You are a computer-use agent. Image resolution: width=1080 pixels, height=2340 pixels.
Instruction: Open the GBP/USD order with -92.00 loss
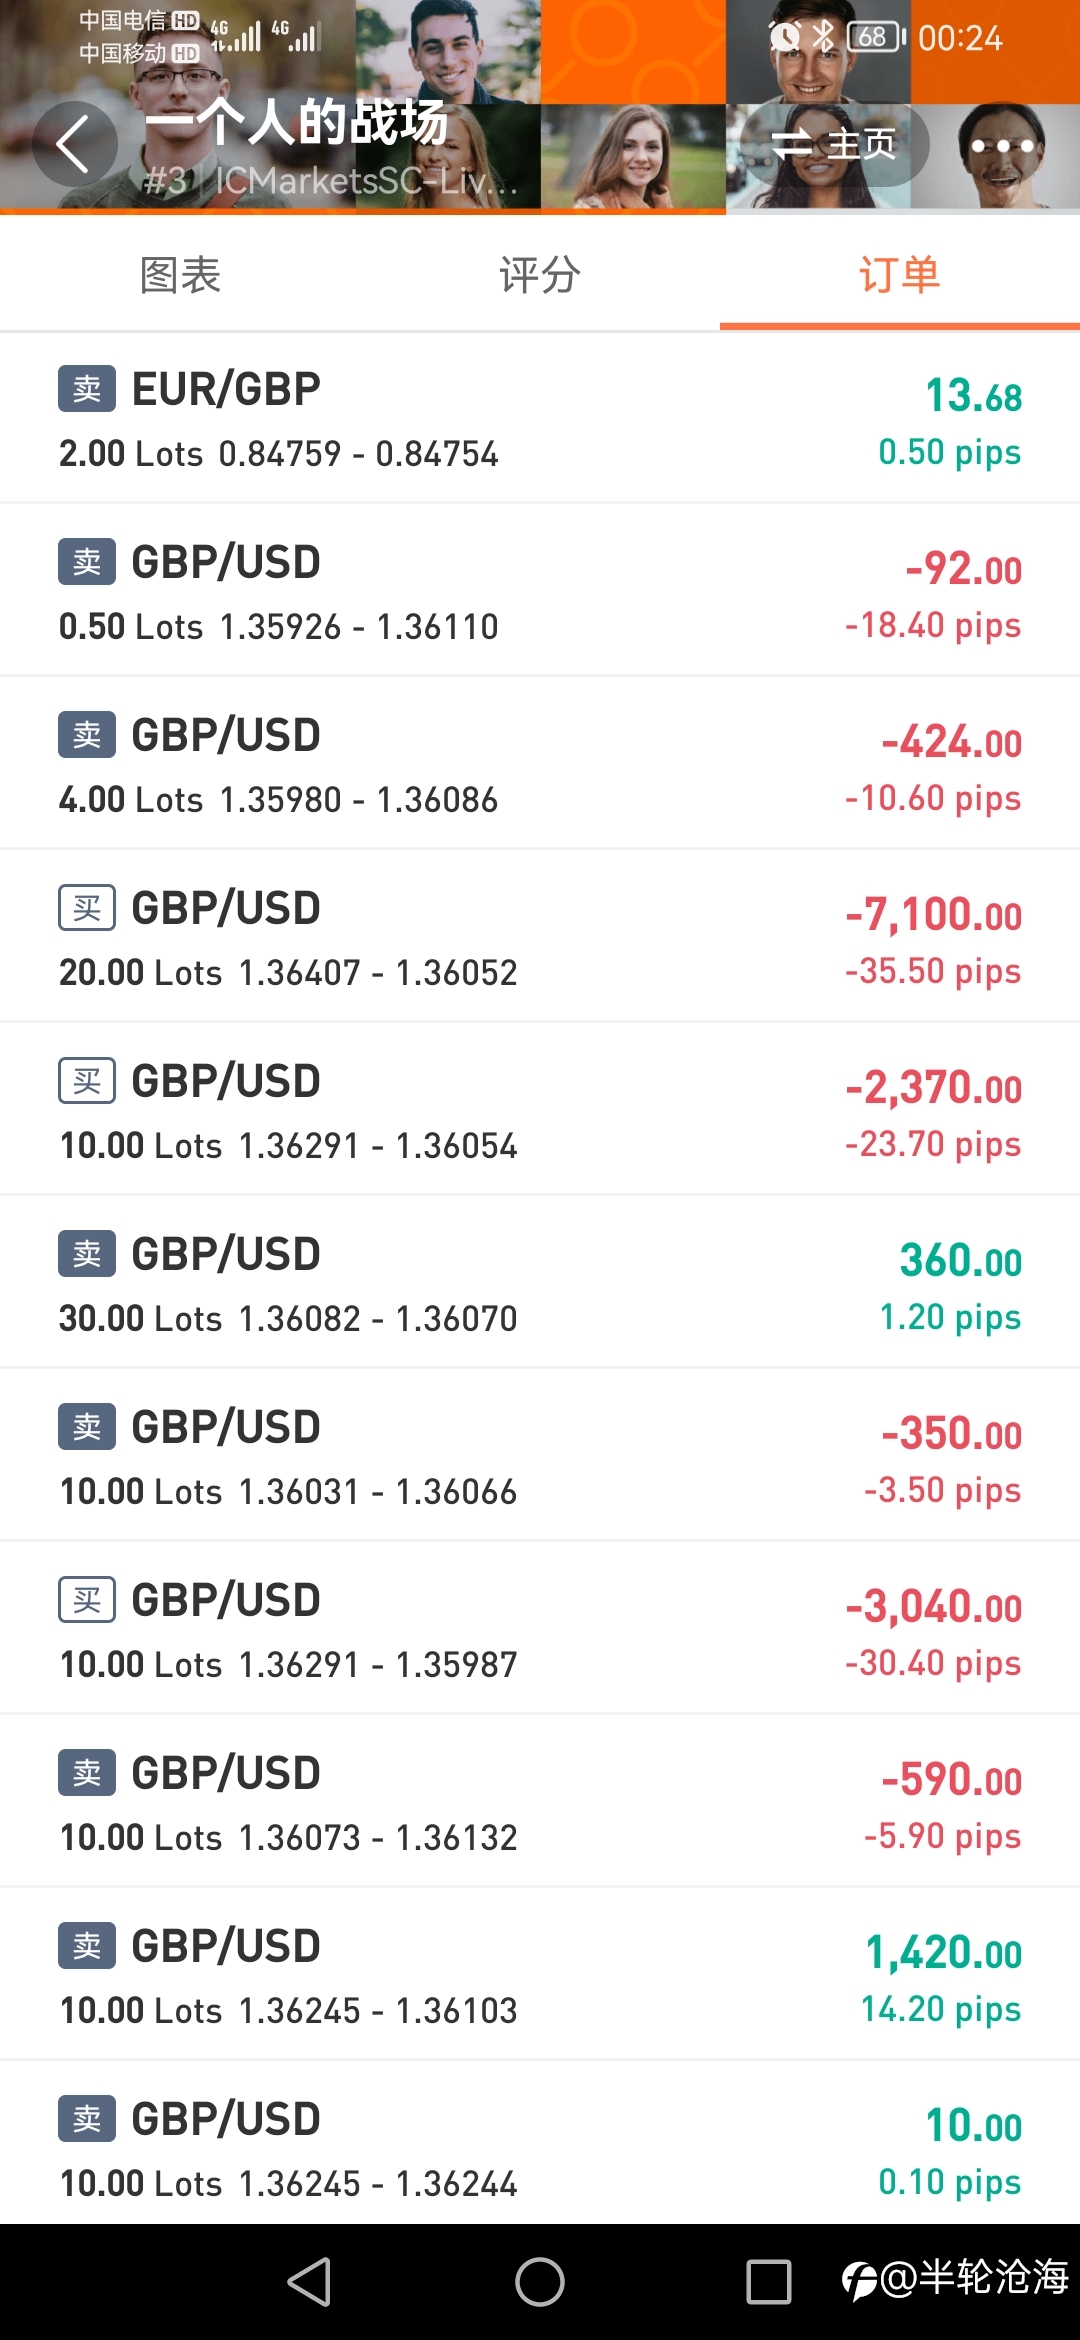[540, 590]
